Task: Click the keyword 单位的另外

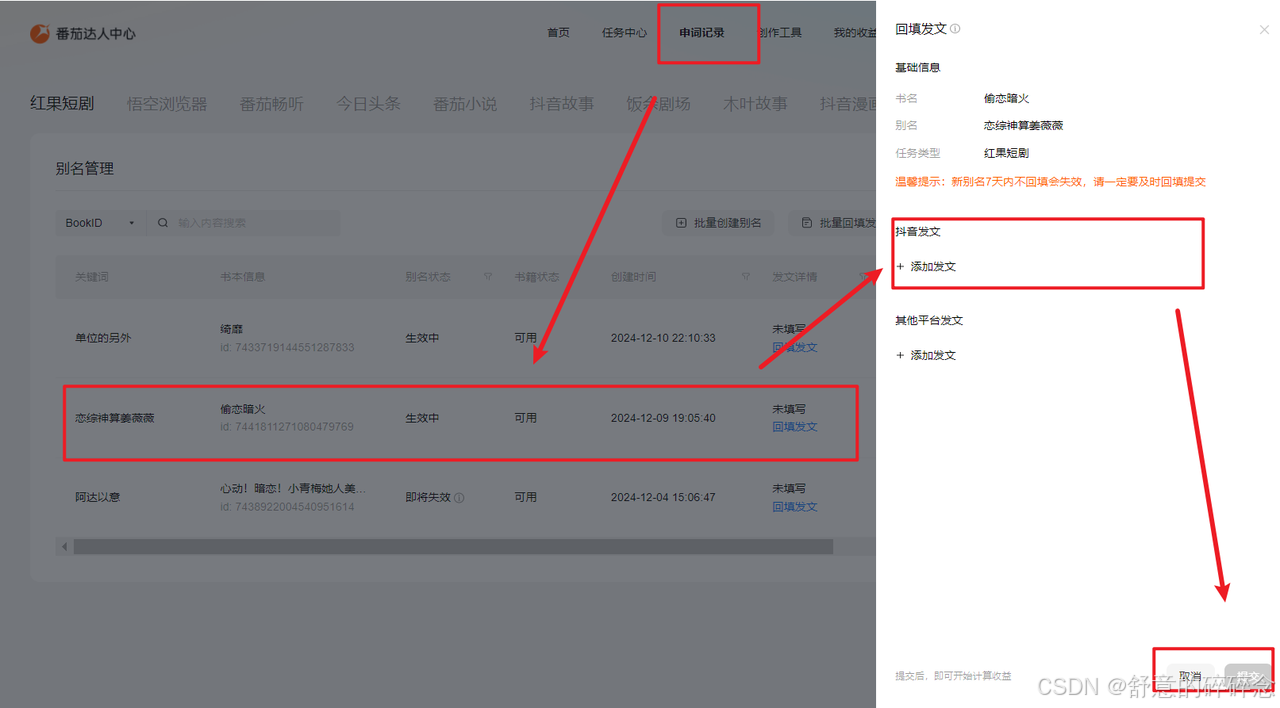Action: (x=103, y=338)
